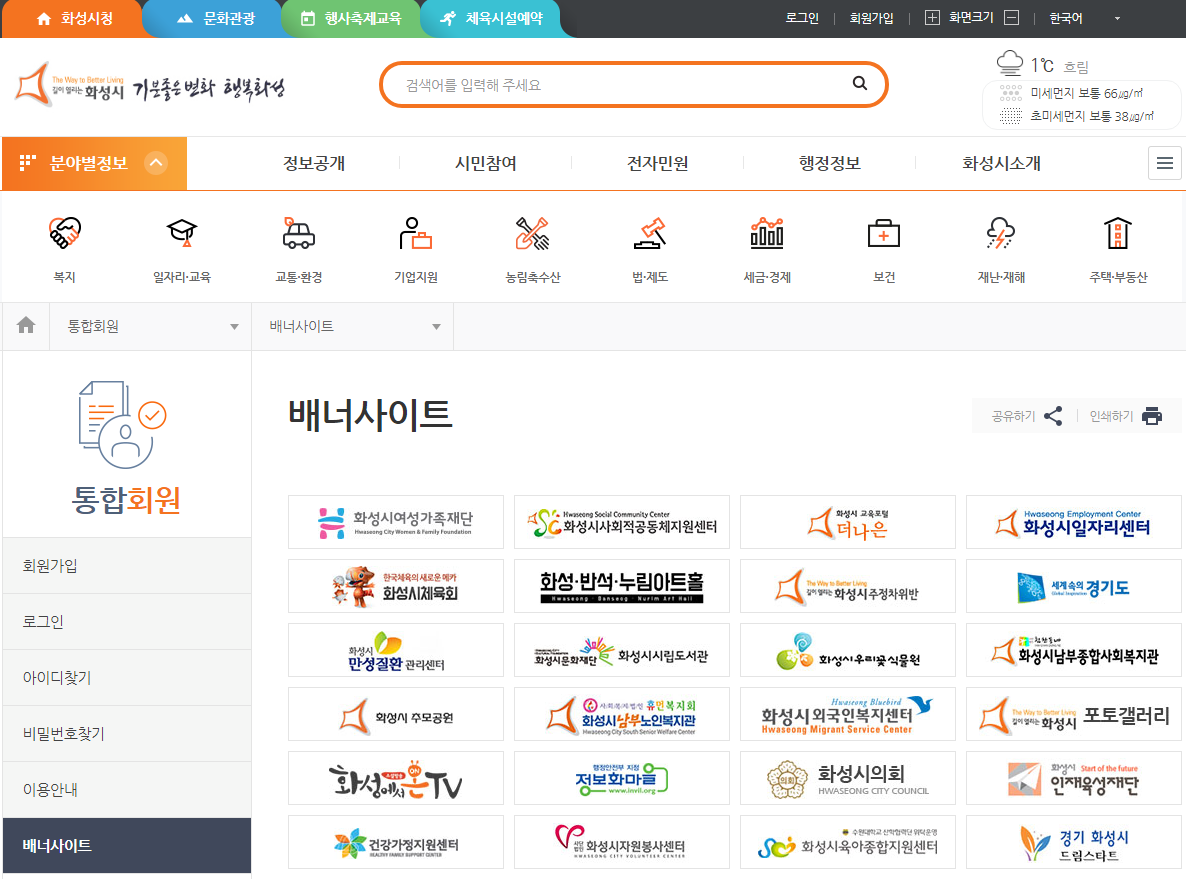The width and height of the screenshot is (1186, 879).
Task: Open the 기업지원 business support icon
Action: click(x=415, y=233)
